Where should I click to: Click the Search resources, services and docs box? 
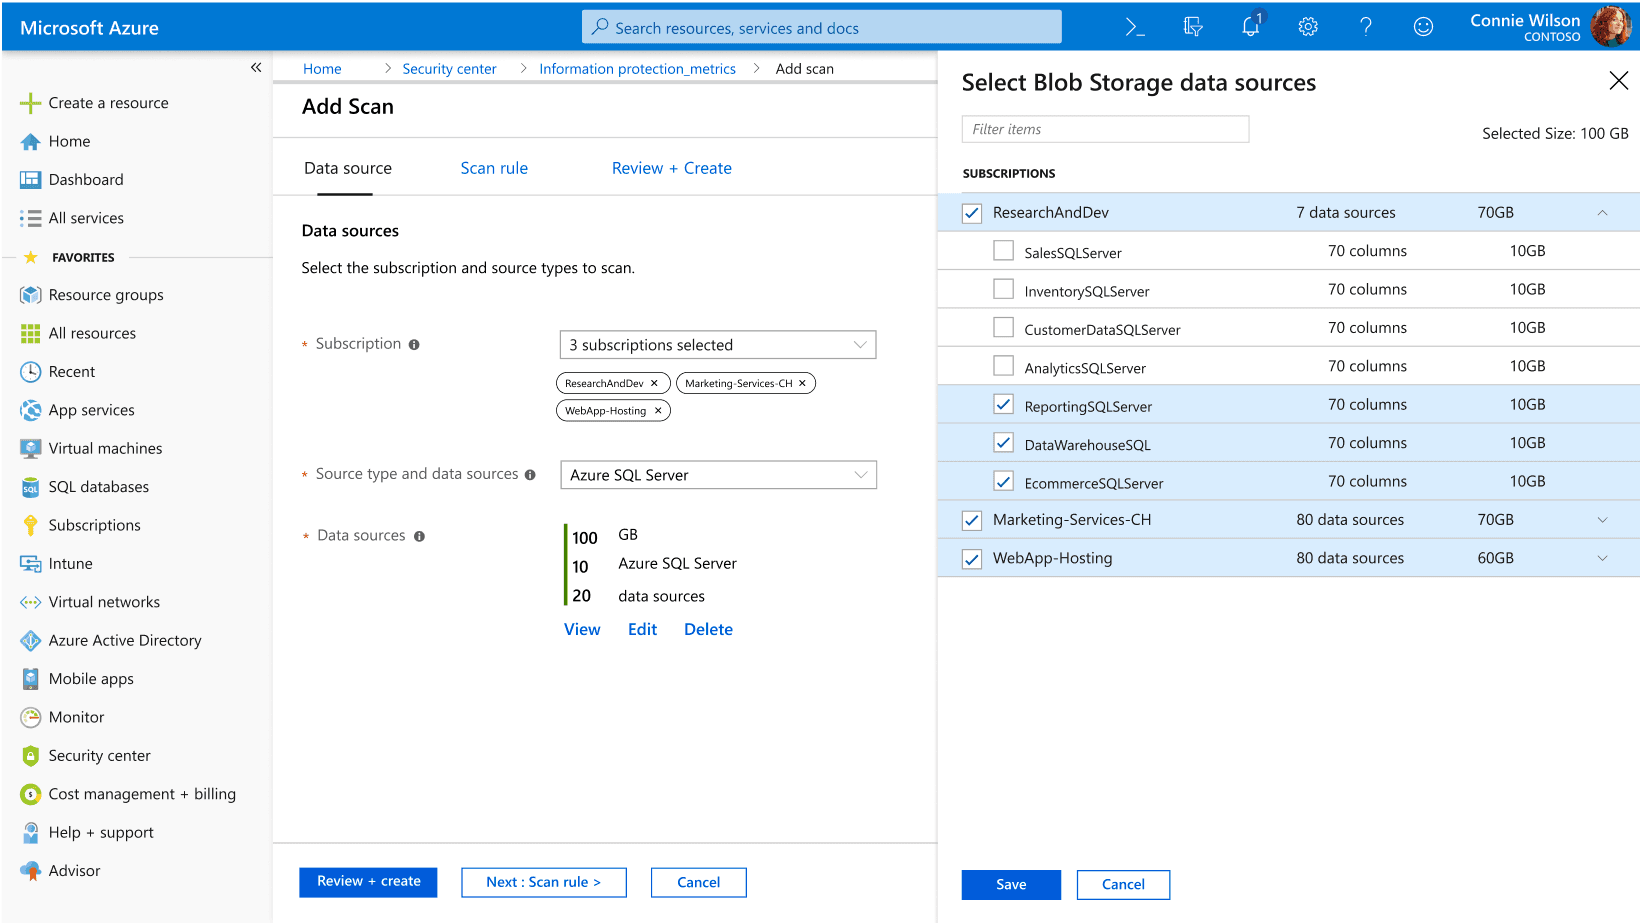click(821, 27)
